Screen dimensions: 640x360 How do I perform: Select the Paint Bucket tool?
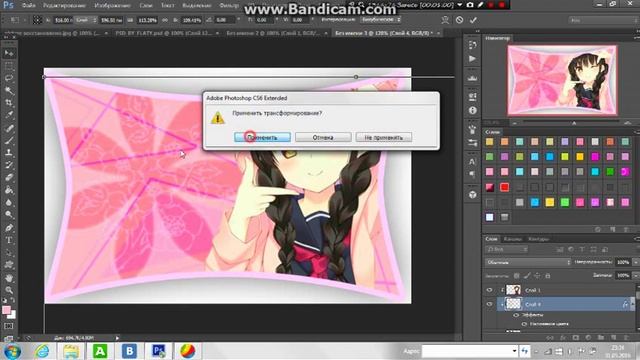9,190
